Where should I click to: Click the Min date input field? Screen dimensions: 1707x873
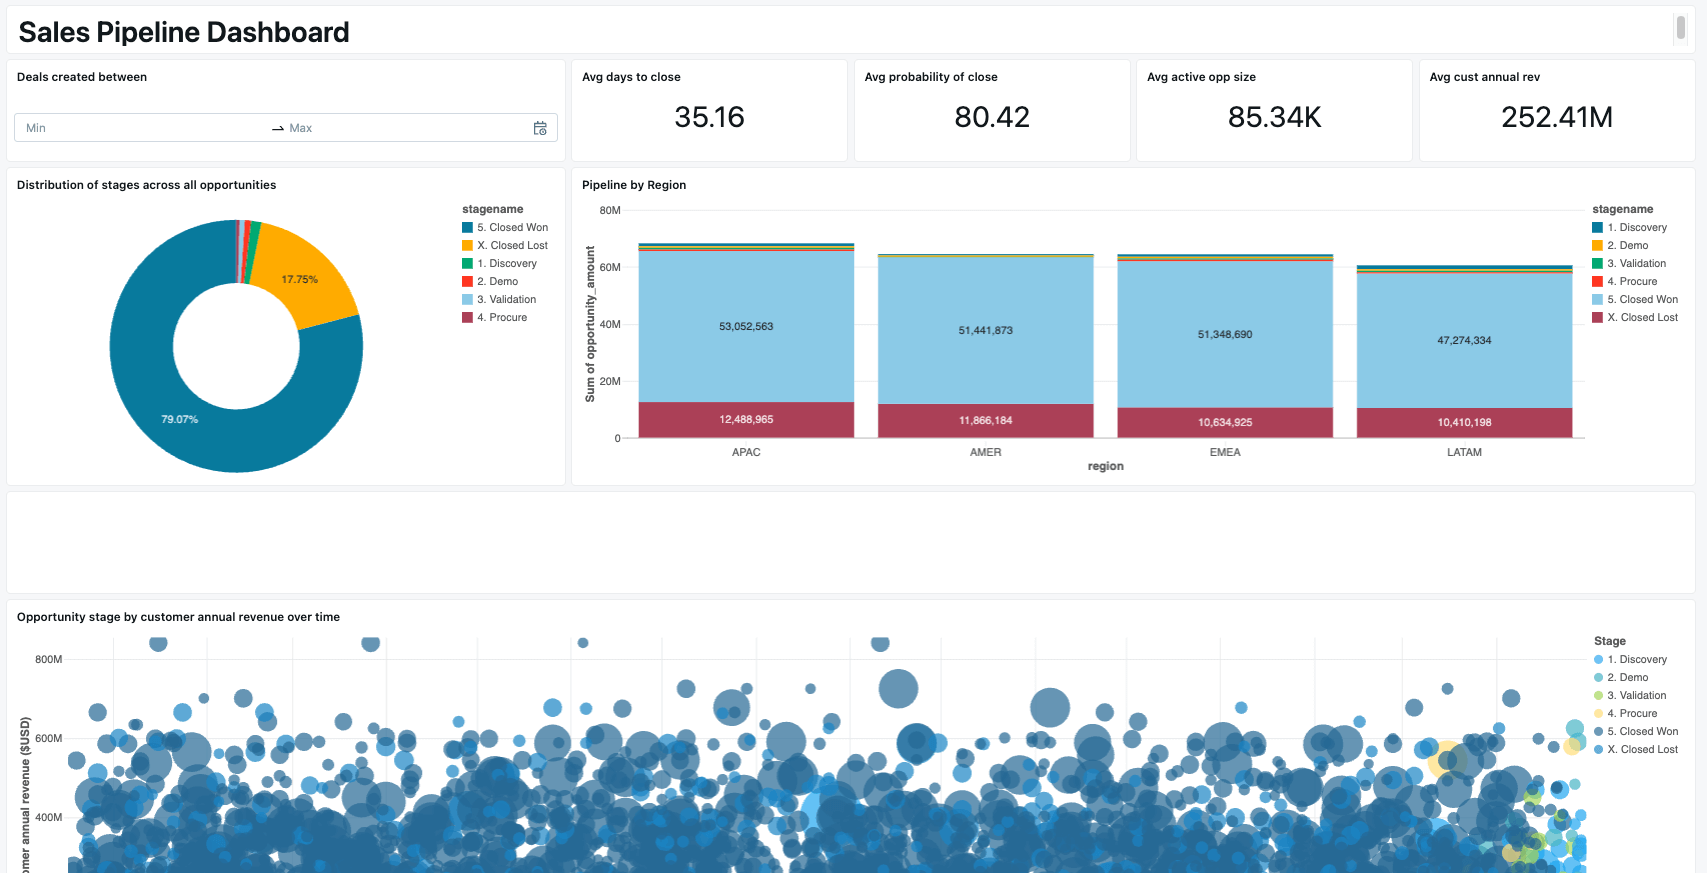point(140,128)
